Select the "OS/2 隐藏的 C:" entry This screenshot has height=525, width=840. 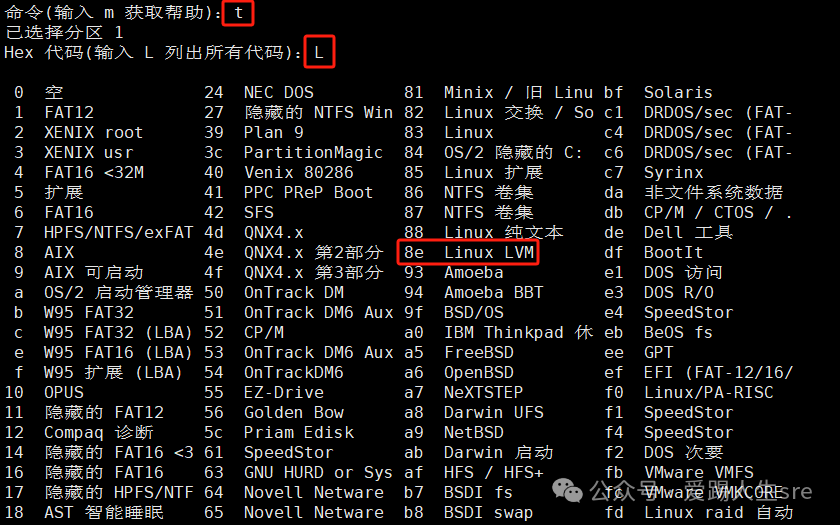(513, 153)
